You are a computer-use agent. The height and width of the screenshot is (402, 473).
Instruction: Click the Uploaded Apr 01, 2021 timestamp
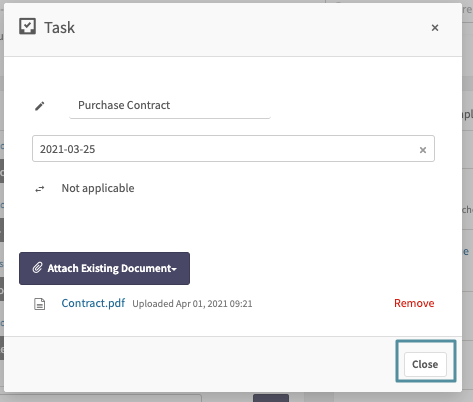tap(192, 304)
